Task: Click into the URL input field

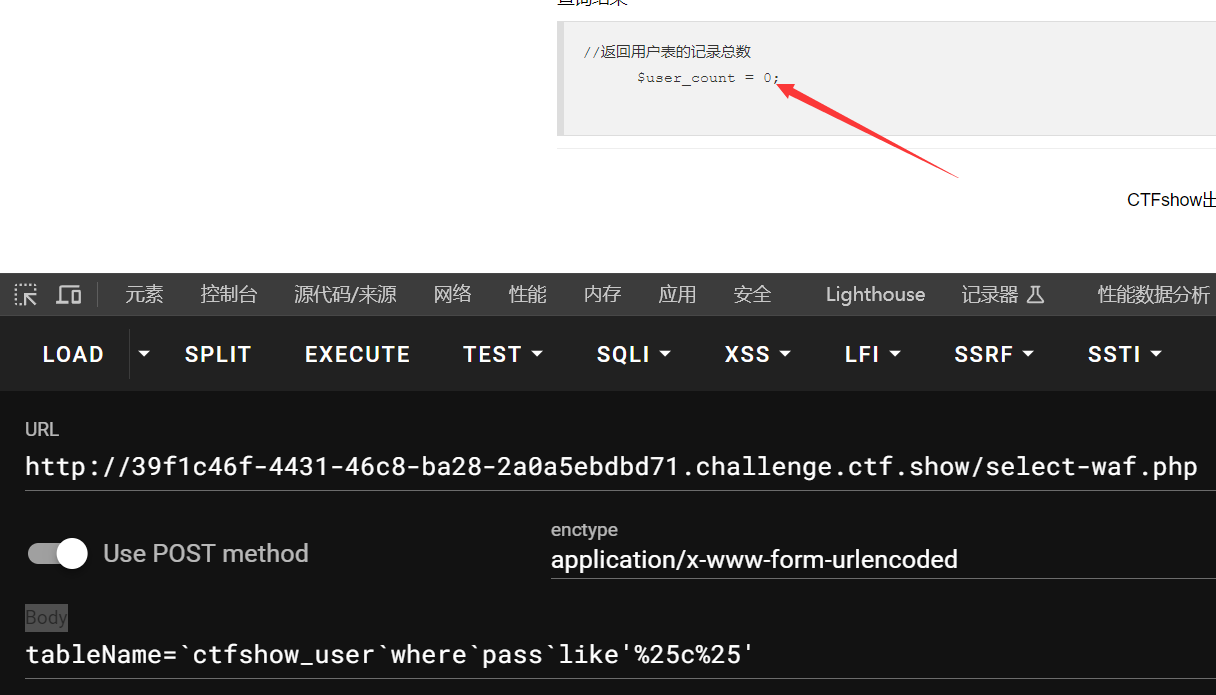Action: (610, 467)
